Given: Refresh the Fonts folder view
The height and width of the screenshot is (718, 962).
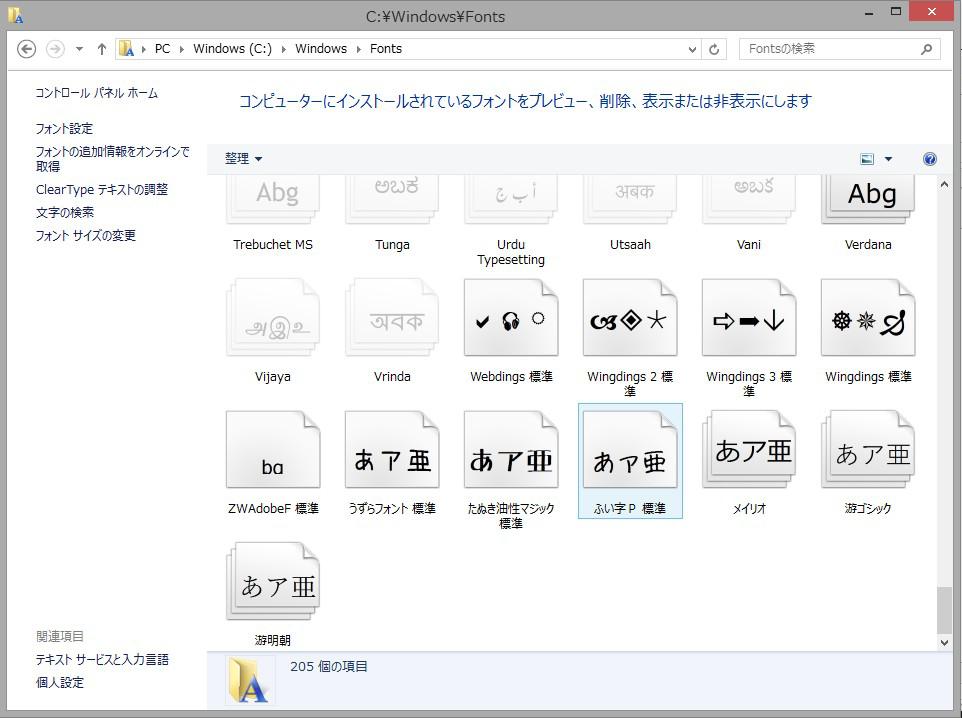Looking at the screenshot, I should [714, 50].
